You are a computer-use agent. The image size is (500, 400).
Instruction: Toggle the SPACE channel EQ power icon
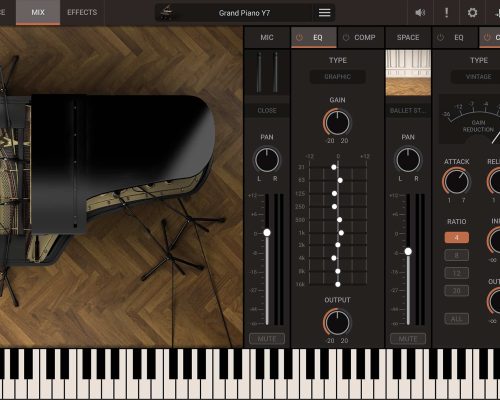pyautogui.click(x=440, y=37)
